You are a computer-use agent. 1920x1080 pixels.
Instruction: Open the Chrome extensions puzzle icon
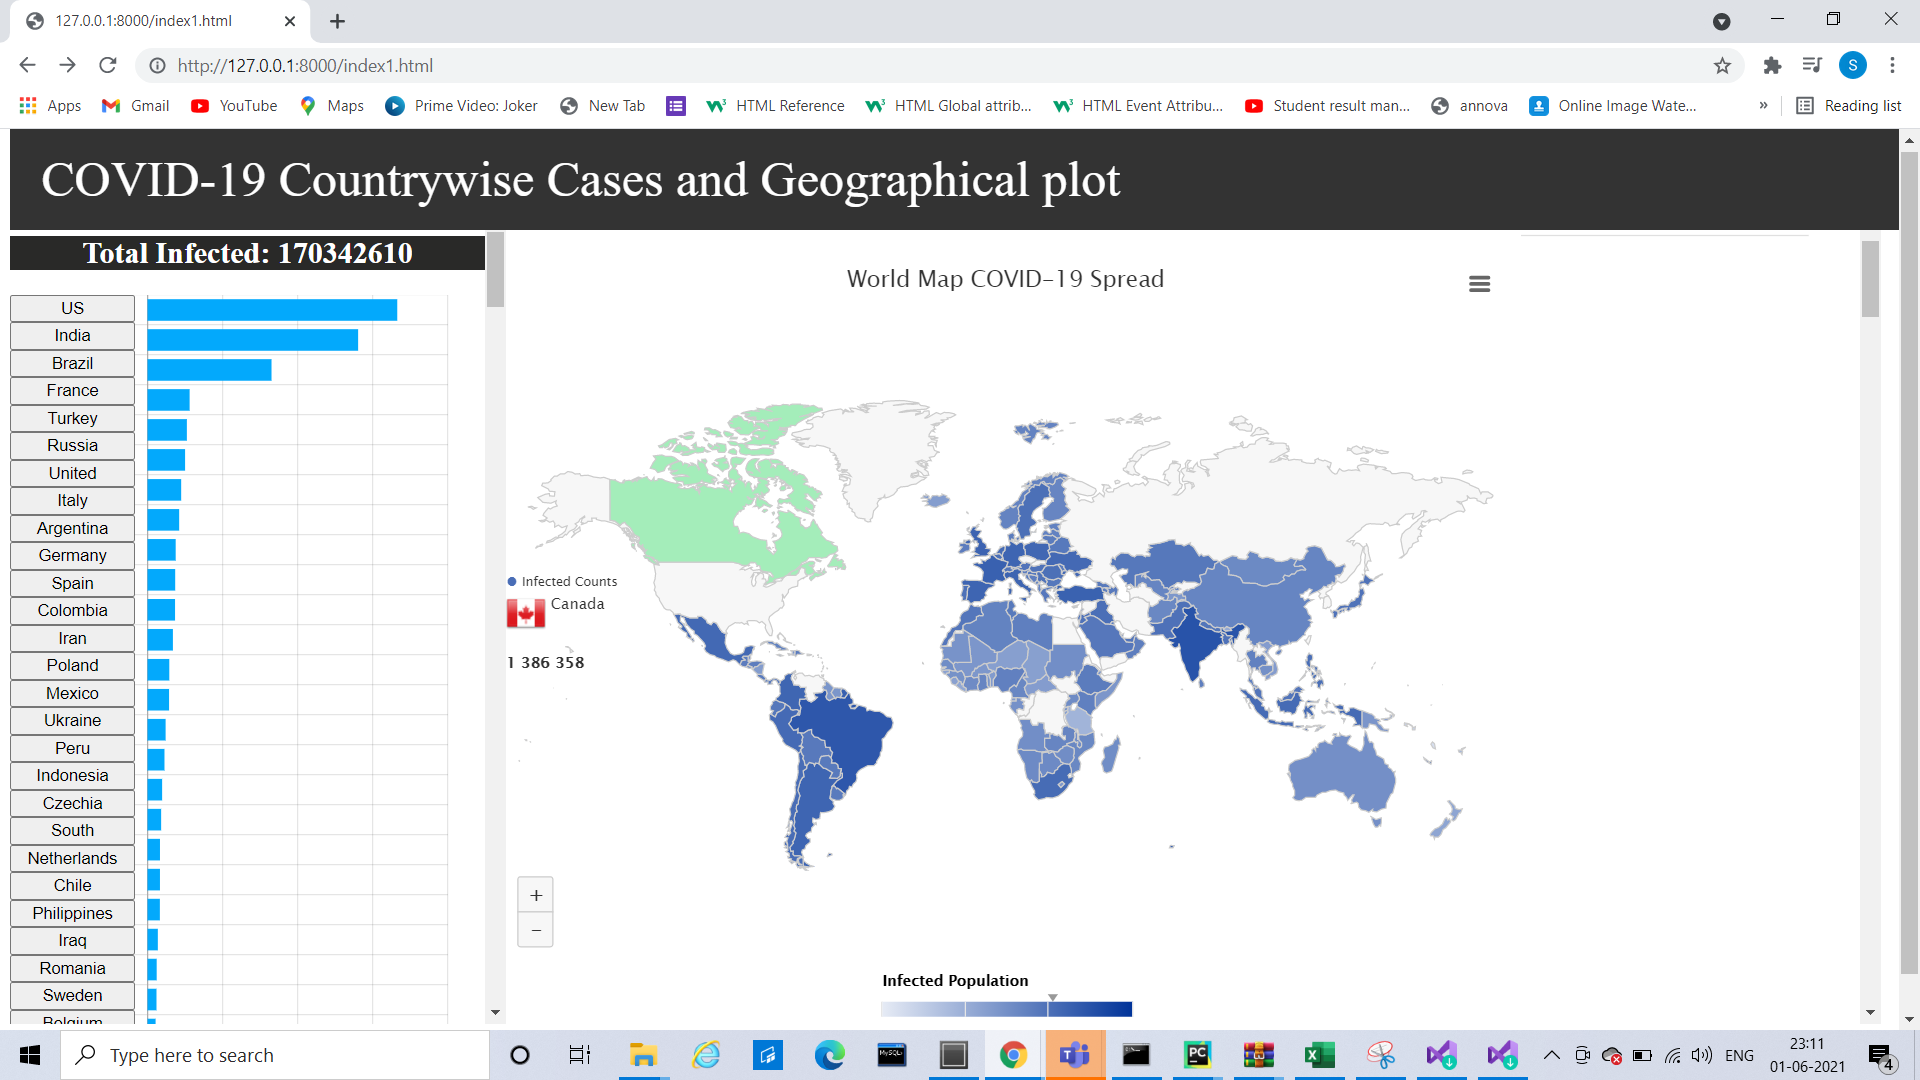click(1772, 66)
